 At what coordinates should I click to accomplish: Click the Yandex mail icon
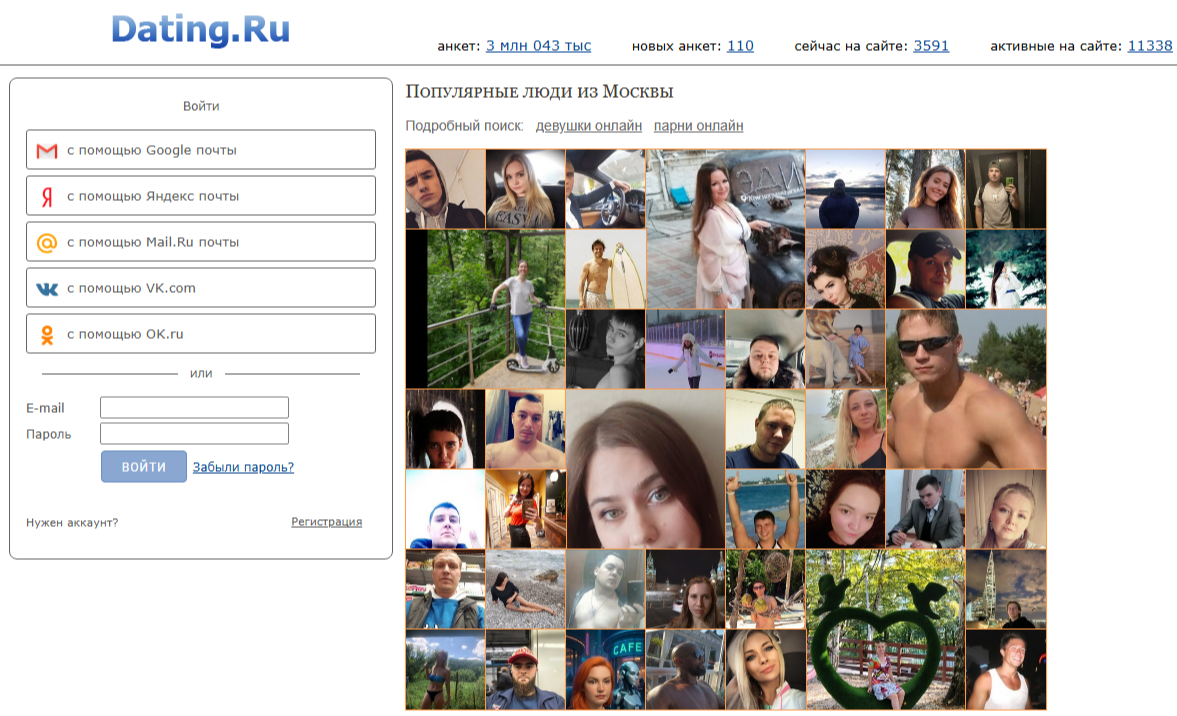pyautogui.click(x=47, y=197)
